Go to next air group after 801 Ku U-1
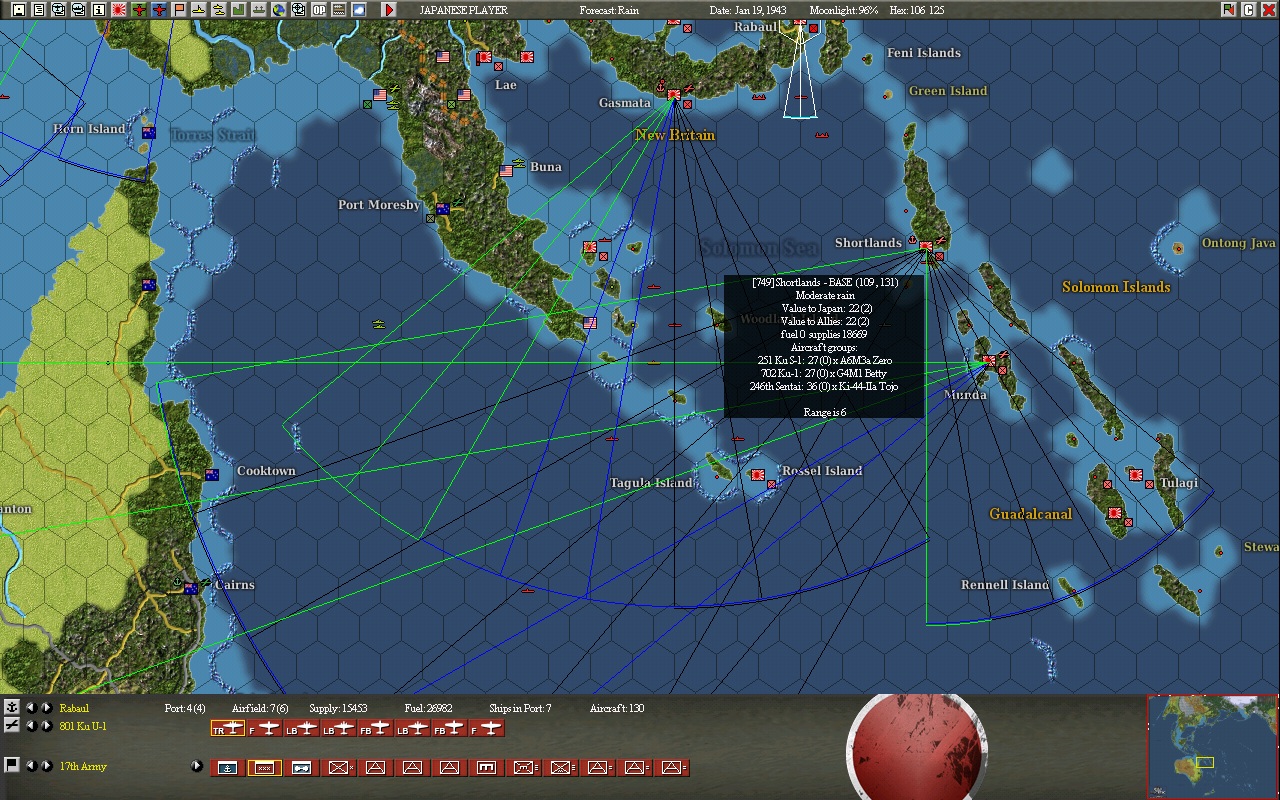The height and width of the screenshot is (800, 1280). [46, 726]
